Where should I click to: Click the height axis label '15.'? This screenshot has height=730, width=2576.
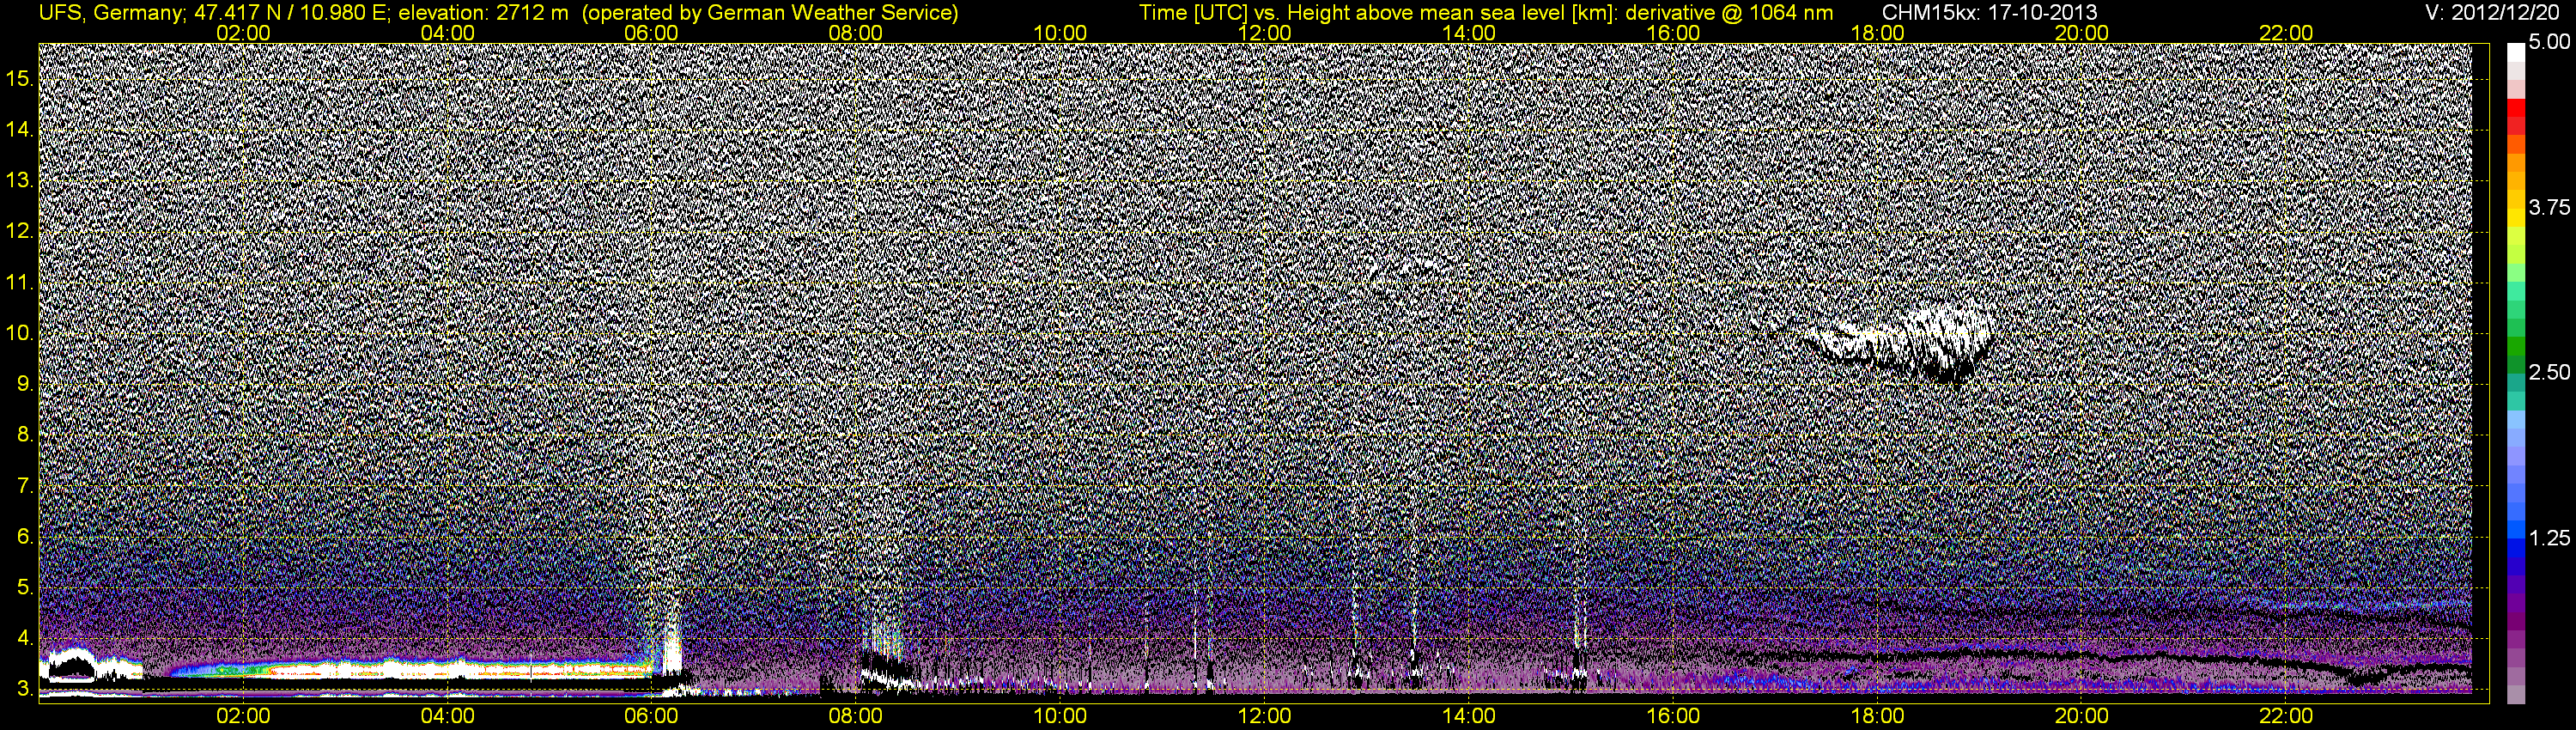(20, 79)
